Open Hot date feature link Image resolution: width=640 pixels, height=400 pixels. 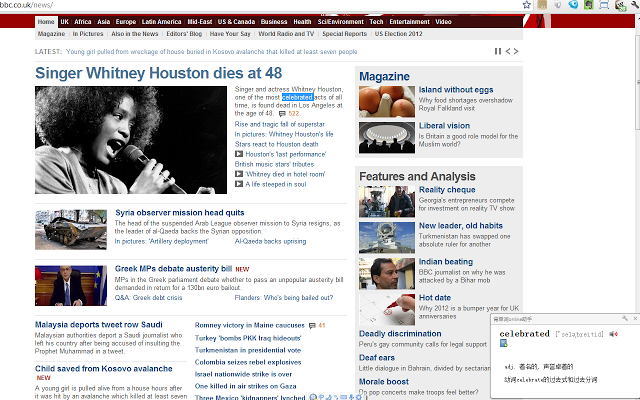click(435, 298)
